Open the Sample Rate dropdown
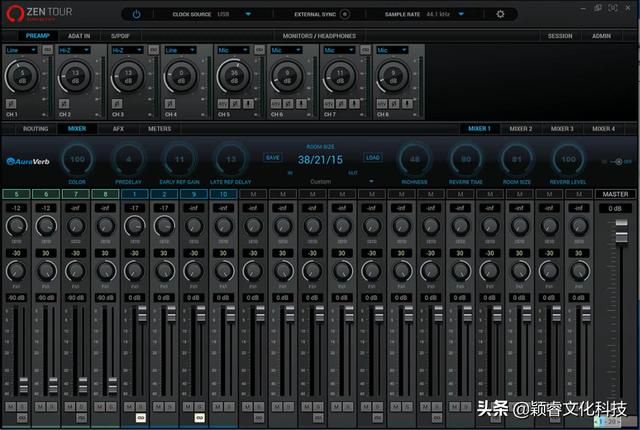Viewport: 640px width, 430px height. (461, 14)
